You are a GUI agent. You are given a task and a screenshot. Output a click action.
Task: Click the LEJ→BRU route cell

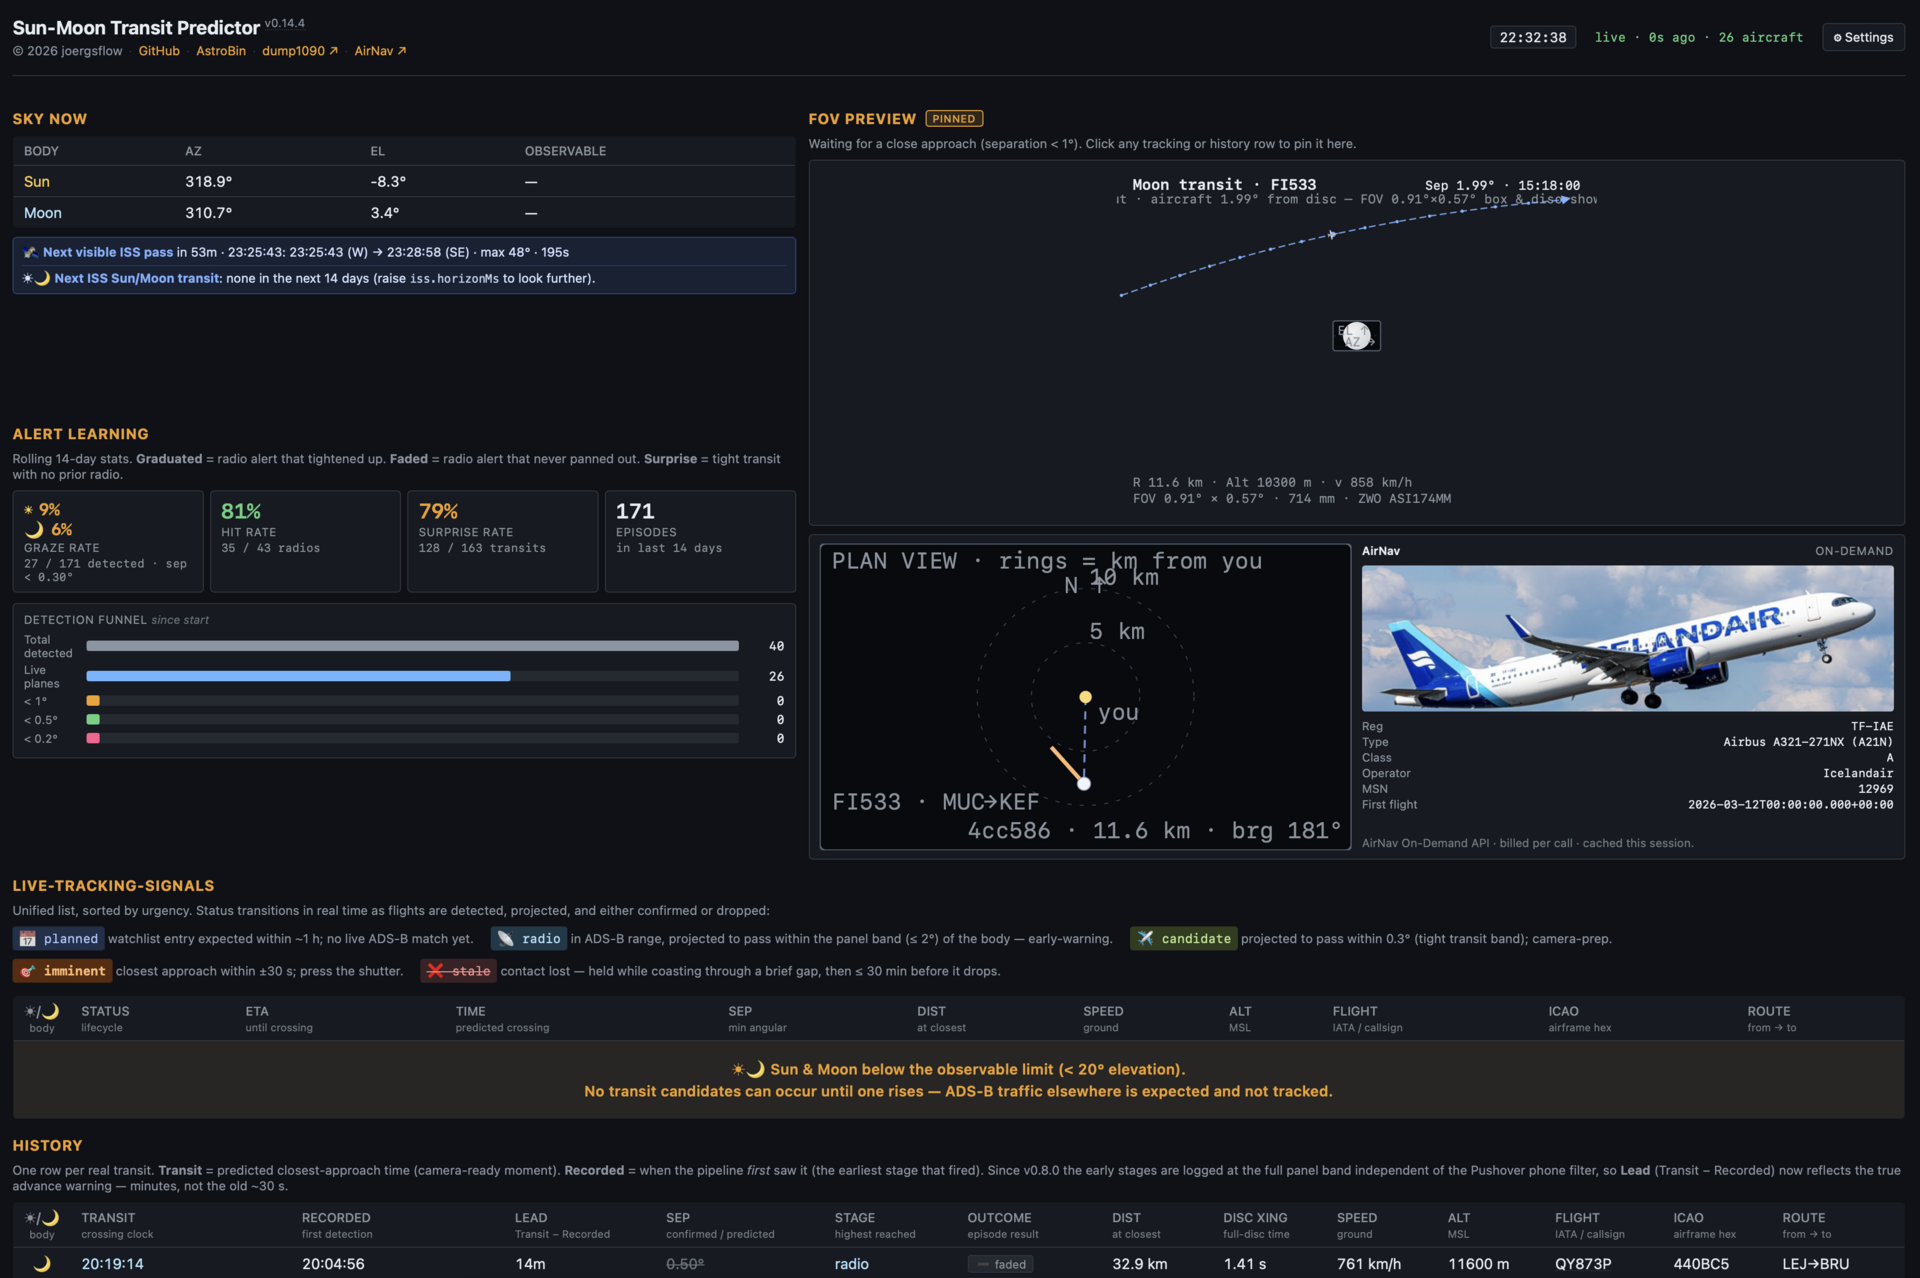coord(1816,1264)
